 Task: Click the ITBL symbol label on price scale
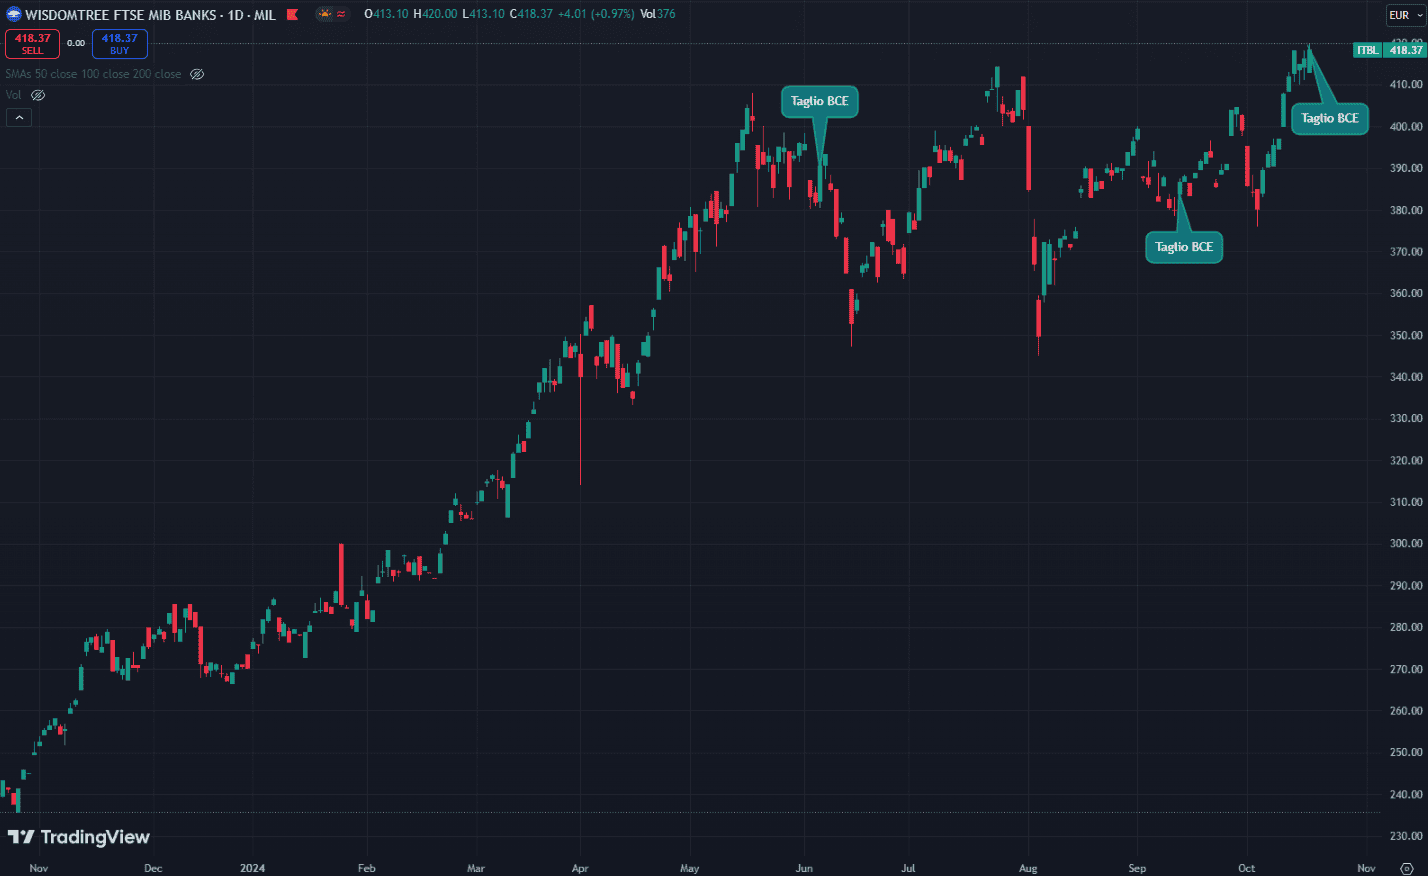click(x=1367, y=50)
